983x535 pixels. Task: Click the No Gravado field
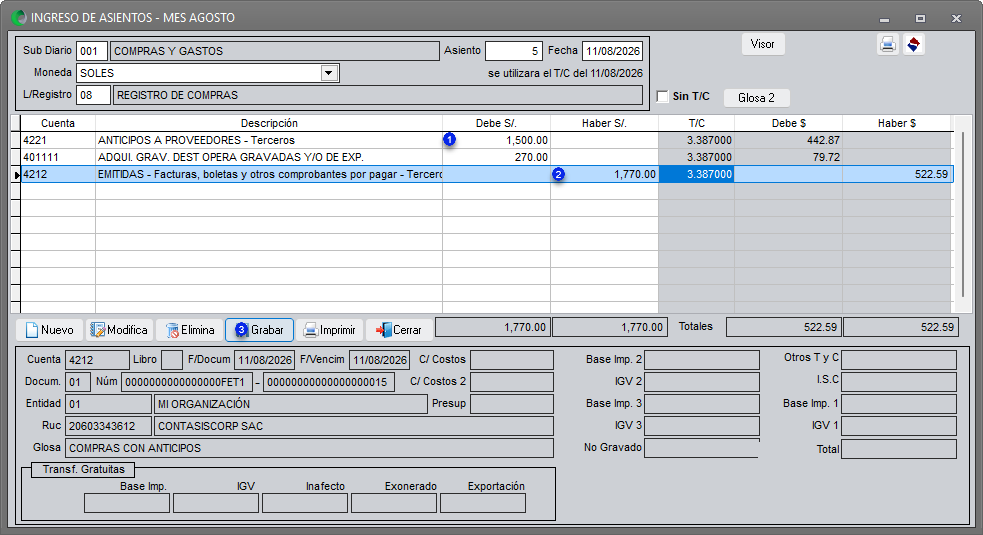click(x=702, y=448)
